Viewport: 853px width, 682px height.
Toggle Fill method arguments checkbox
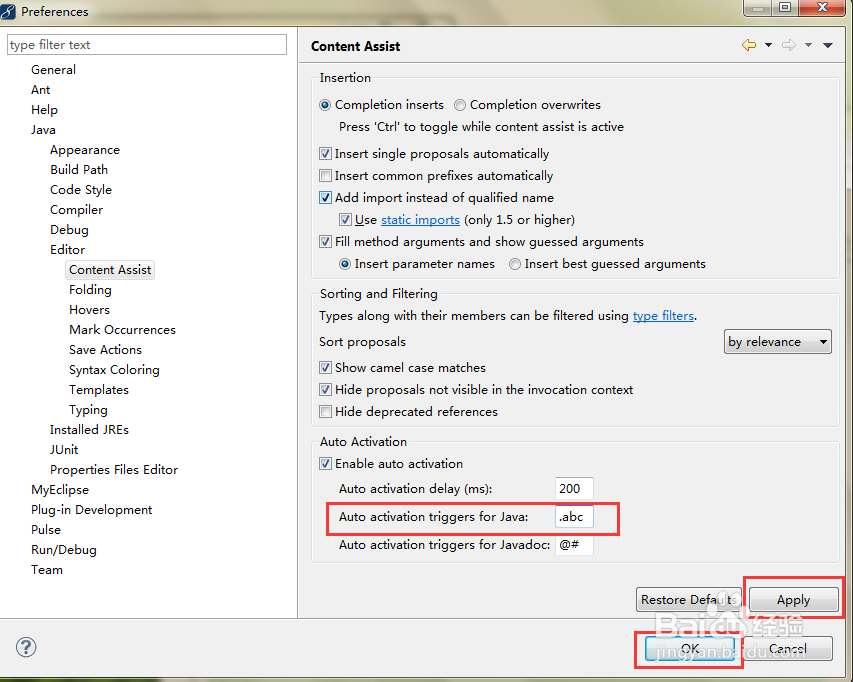(x=325, y=241)
